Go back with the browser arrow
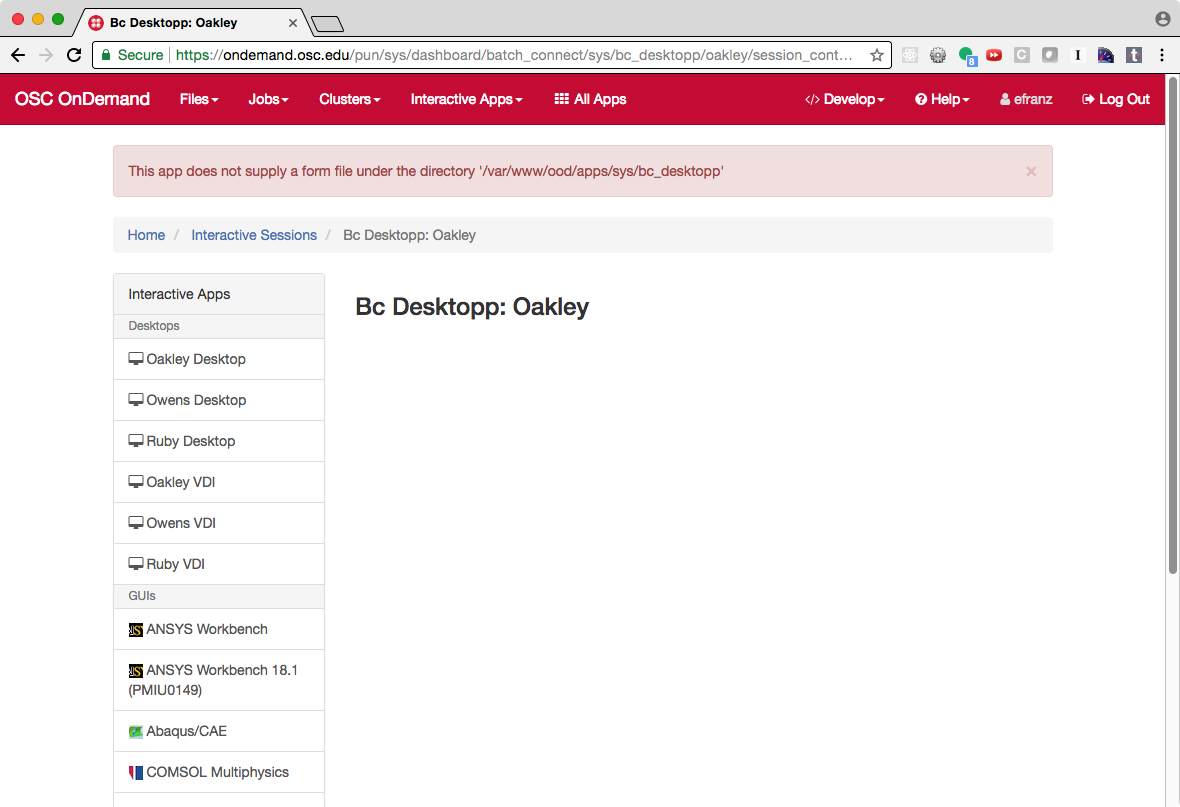 (18, 55)
